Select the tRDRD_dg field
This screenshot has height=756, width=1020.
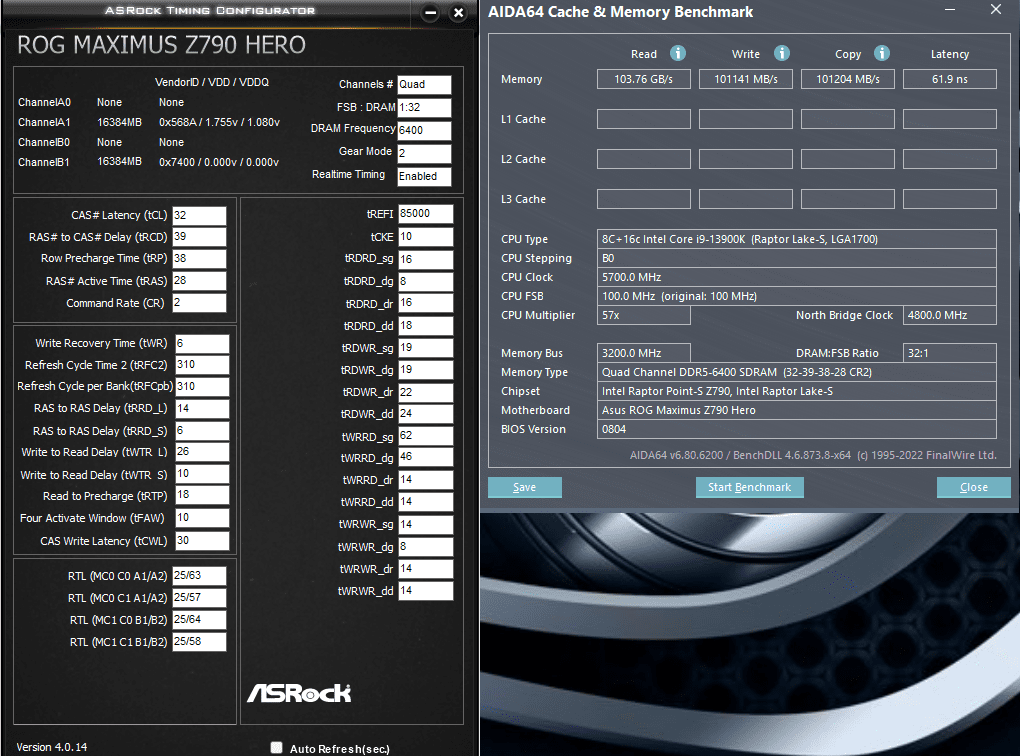(425, 281)
